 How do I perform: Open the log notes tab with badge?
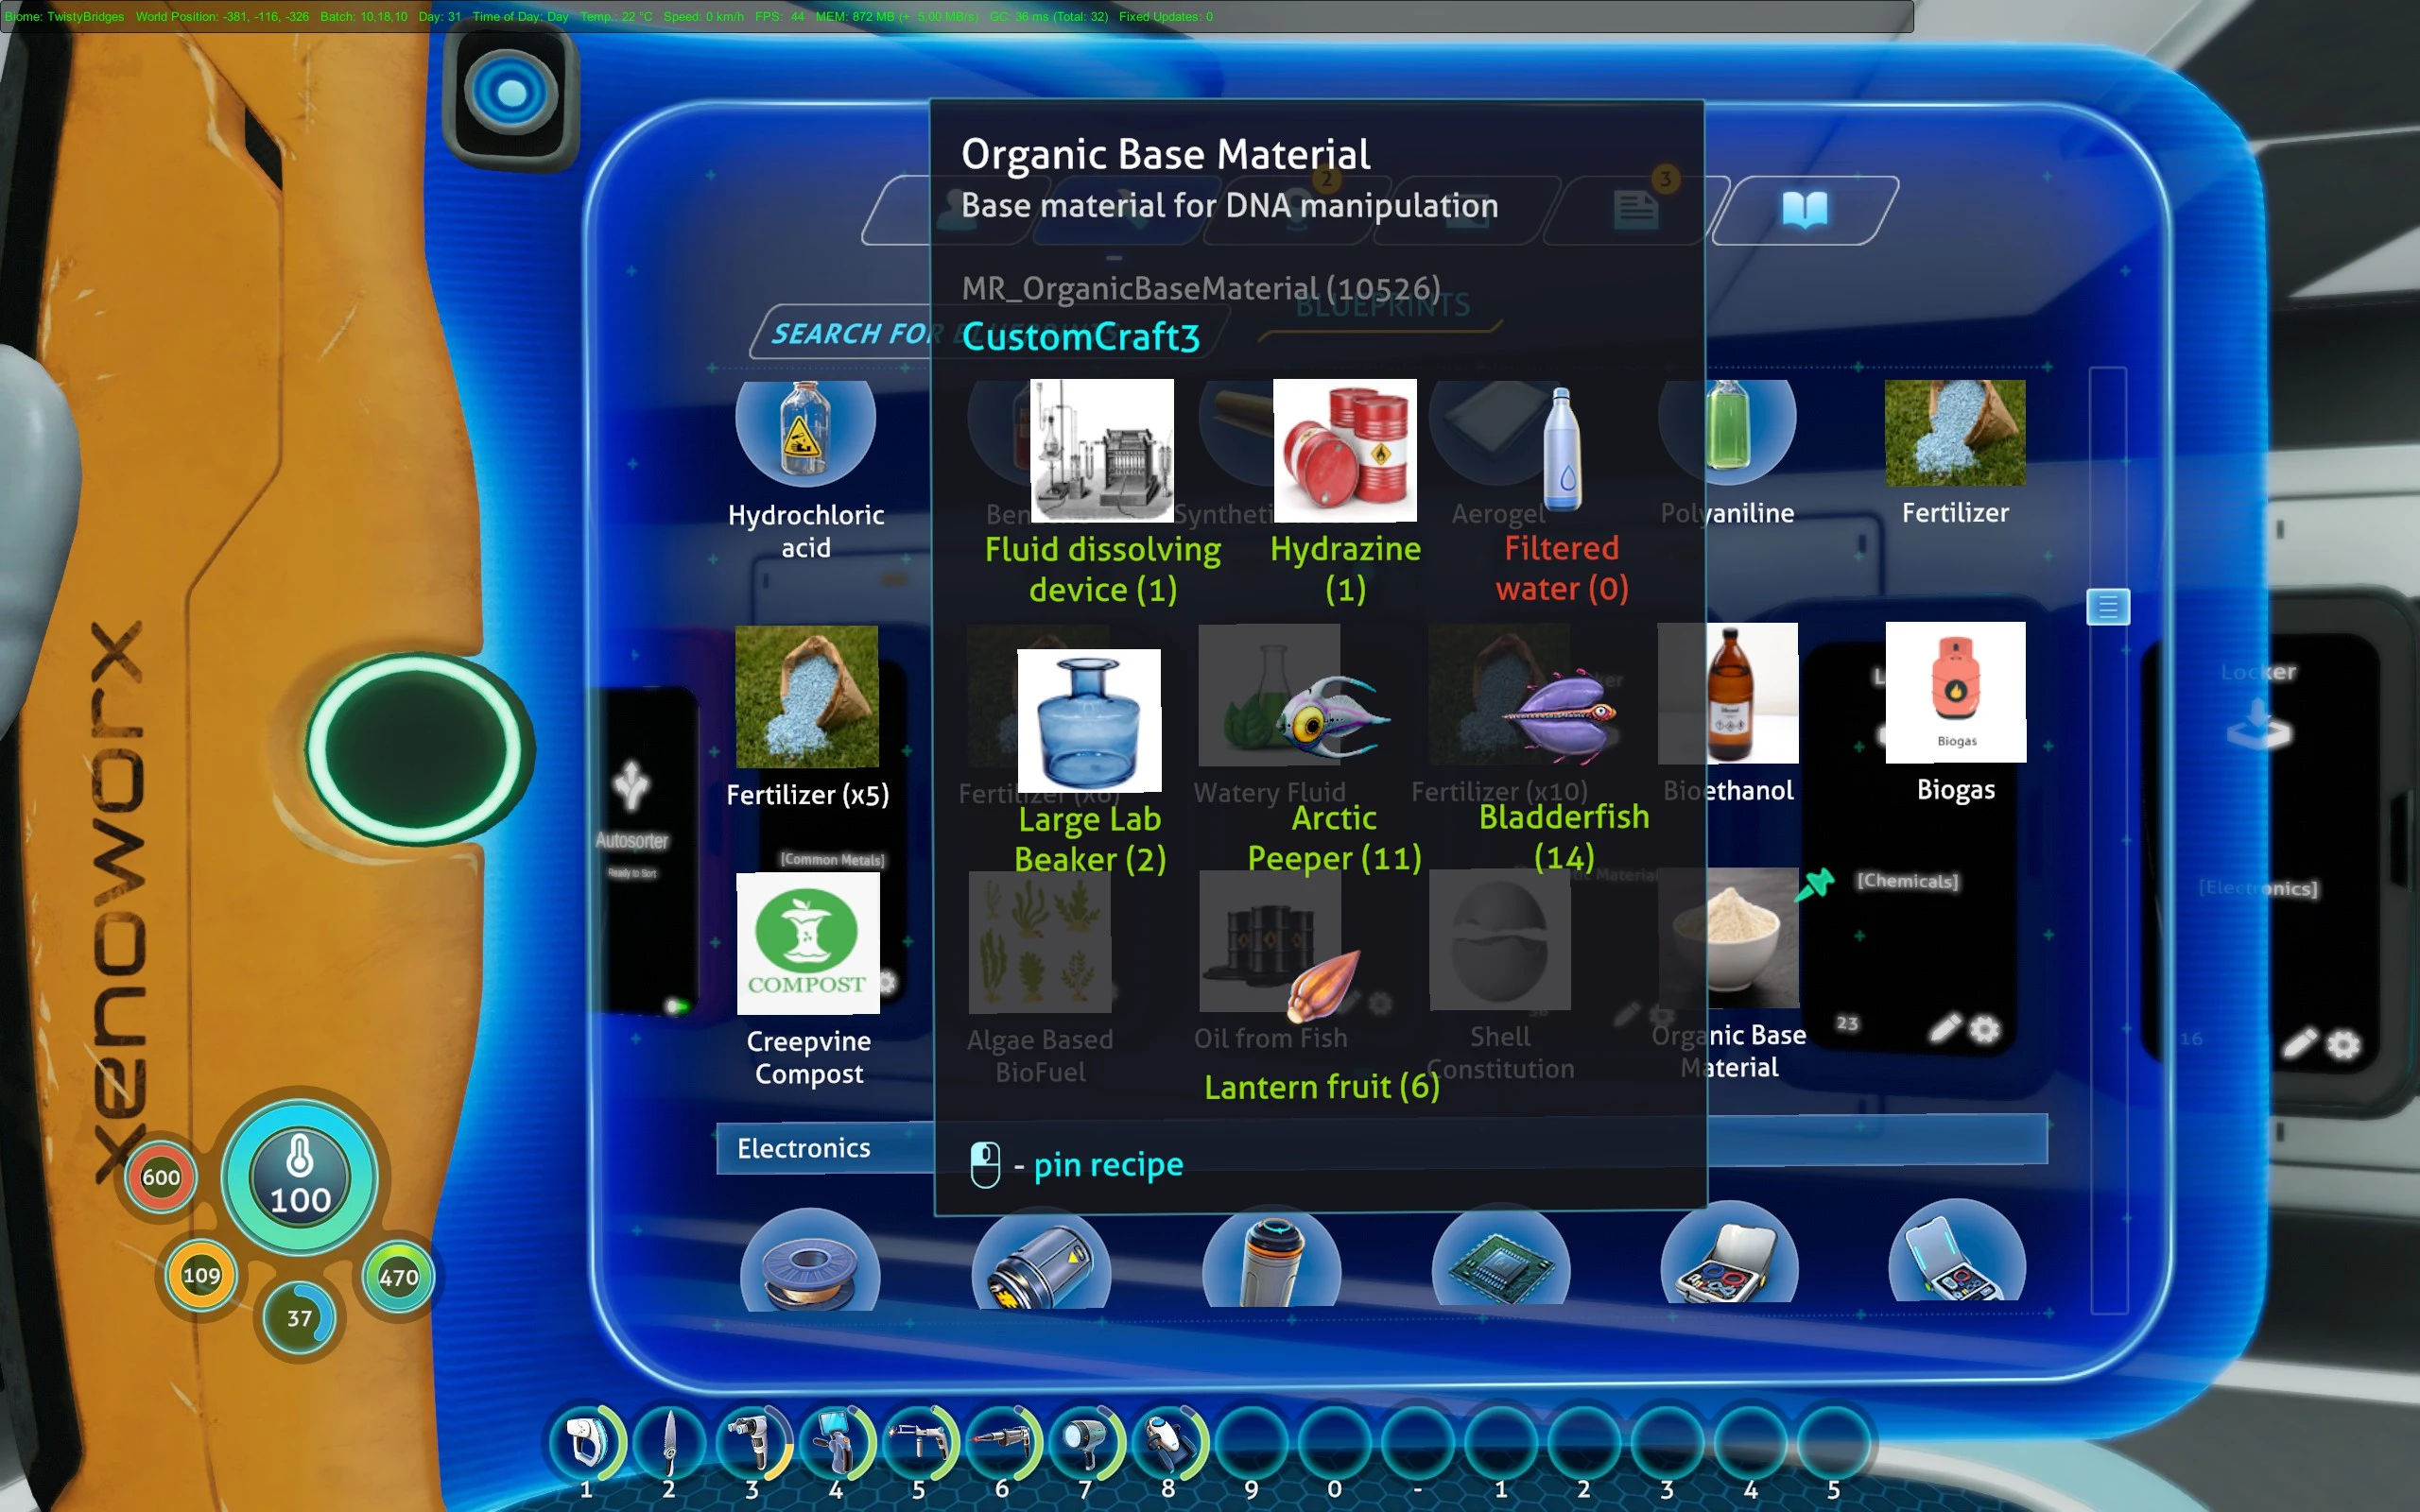click(x=1635, y=210)
